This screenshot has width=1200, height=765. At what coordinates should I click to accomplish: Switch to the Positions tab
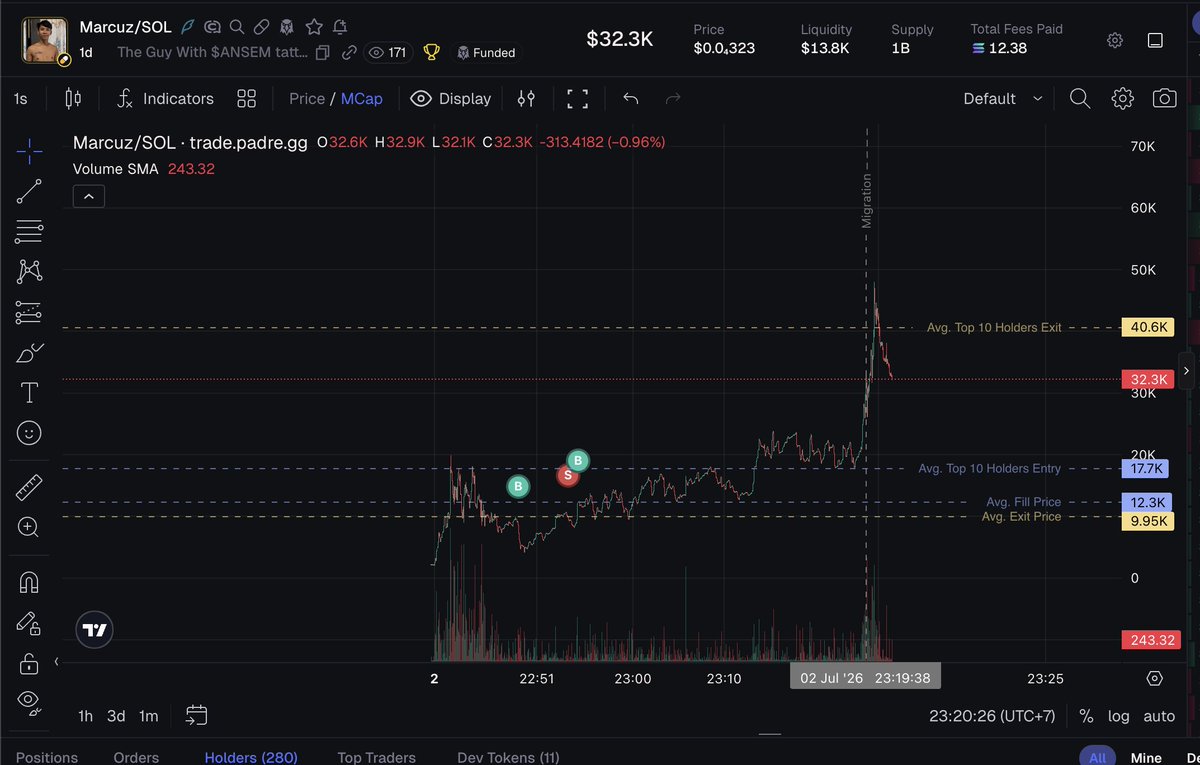click(x=47, y=757)
